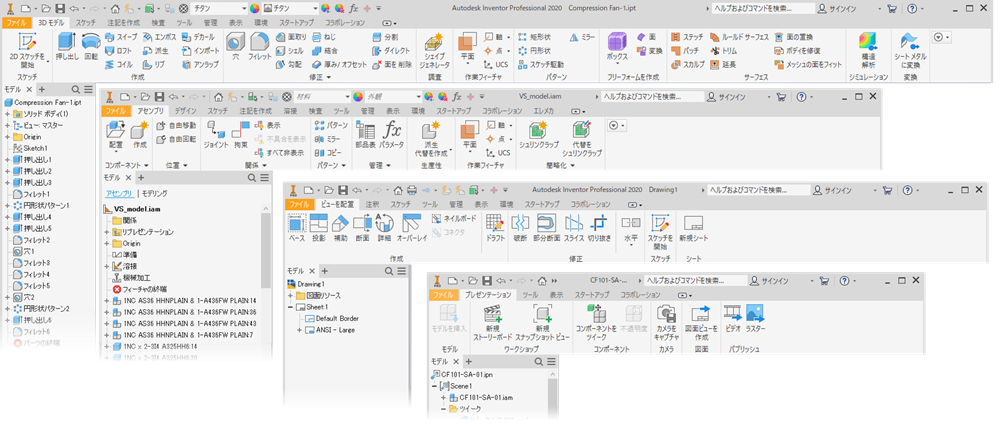Click the シェル shell tool
Viewport: 1000px width, 424px height.
(290, 50)
